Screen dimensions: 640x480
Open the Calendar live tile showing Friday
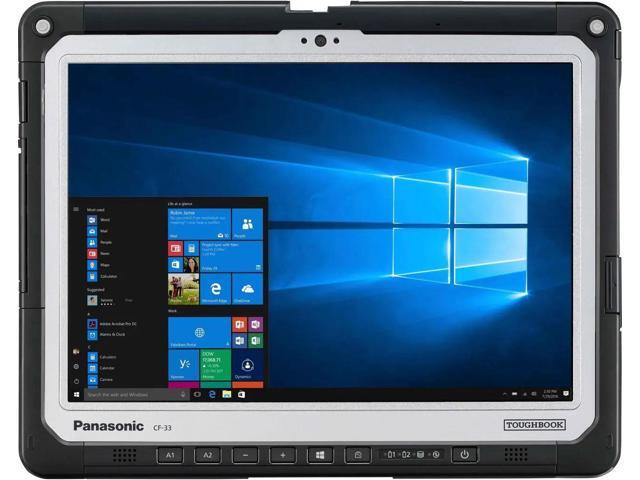click(x=231, y=256)
